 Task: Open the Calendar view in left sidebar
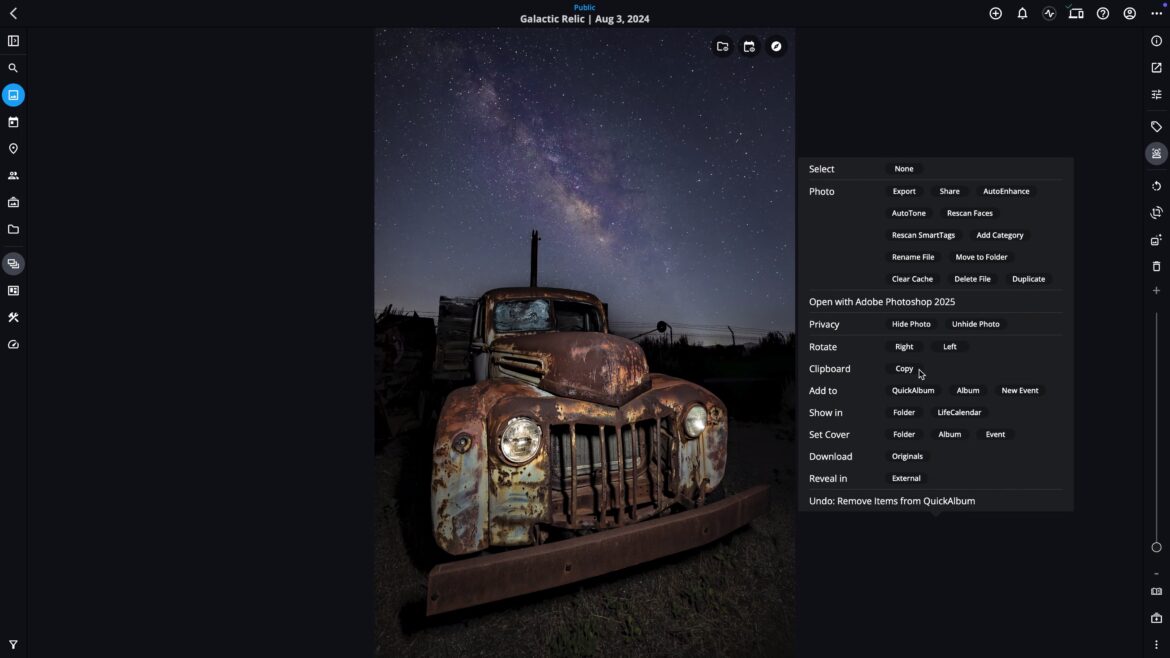(x=13, y=122)
